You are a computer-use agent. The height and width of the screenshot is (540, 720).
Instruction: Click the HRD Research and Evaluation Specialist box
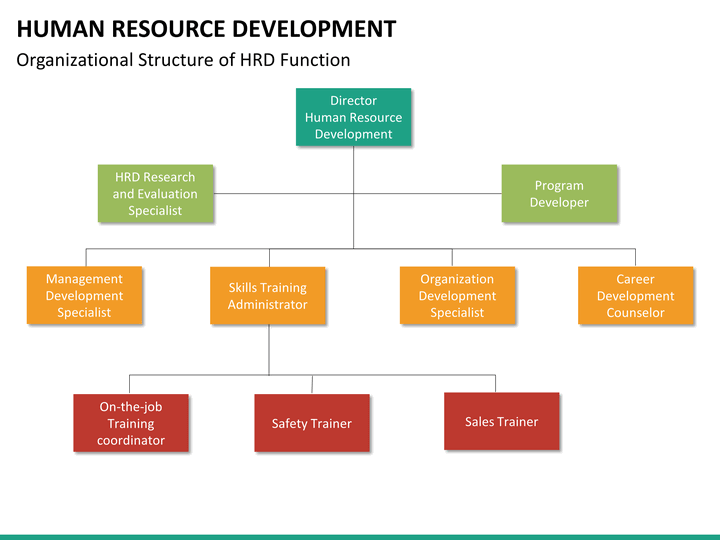155,193
